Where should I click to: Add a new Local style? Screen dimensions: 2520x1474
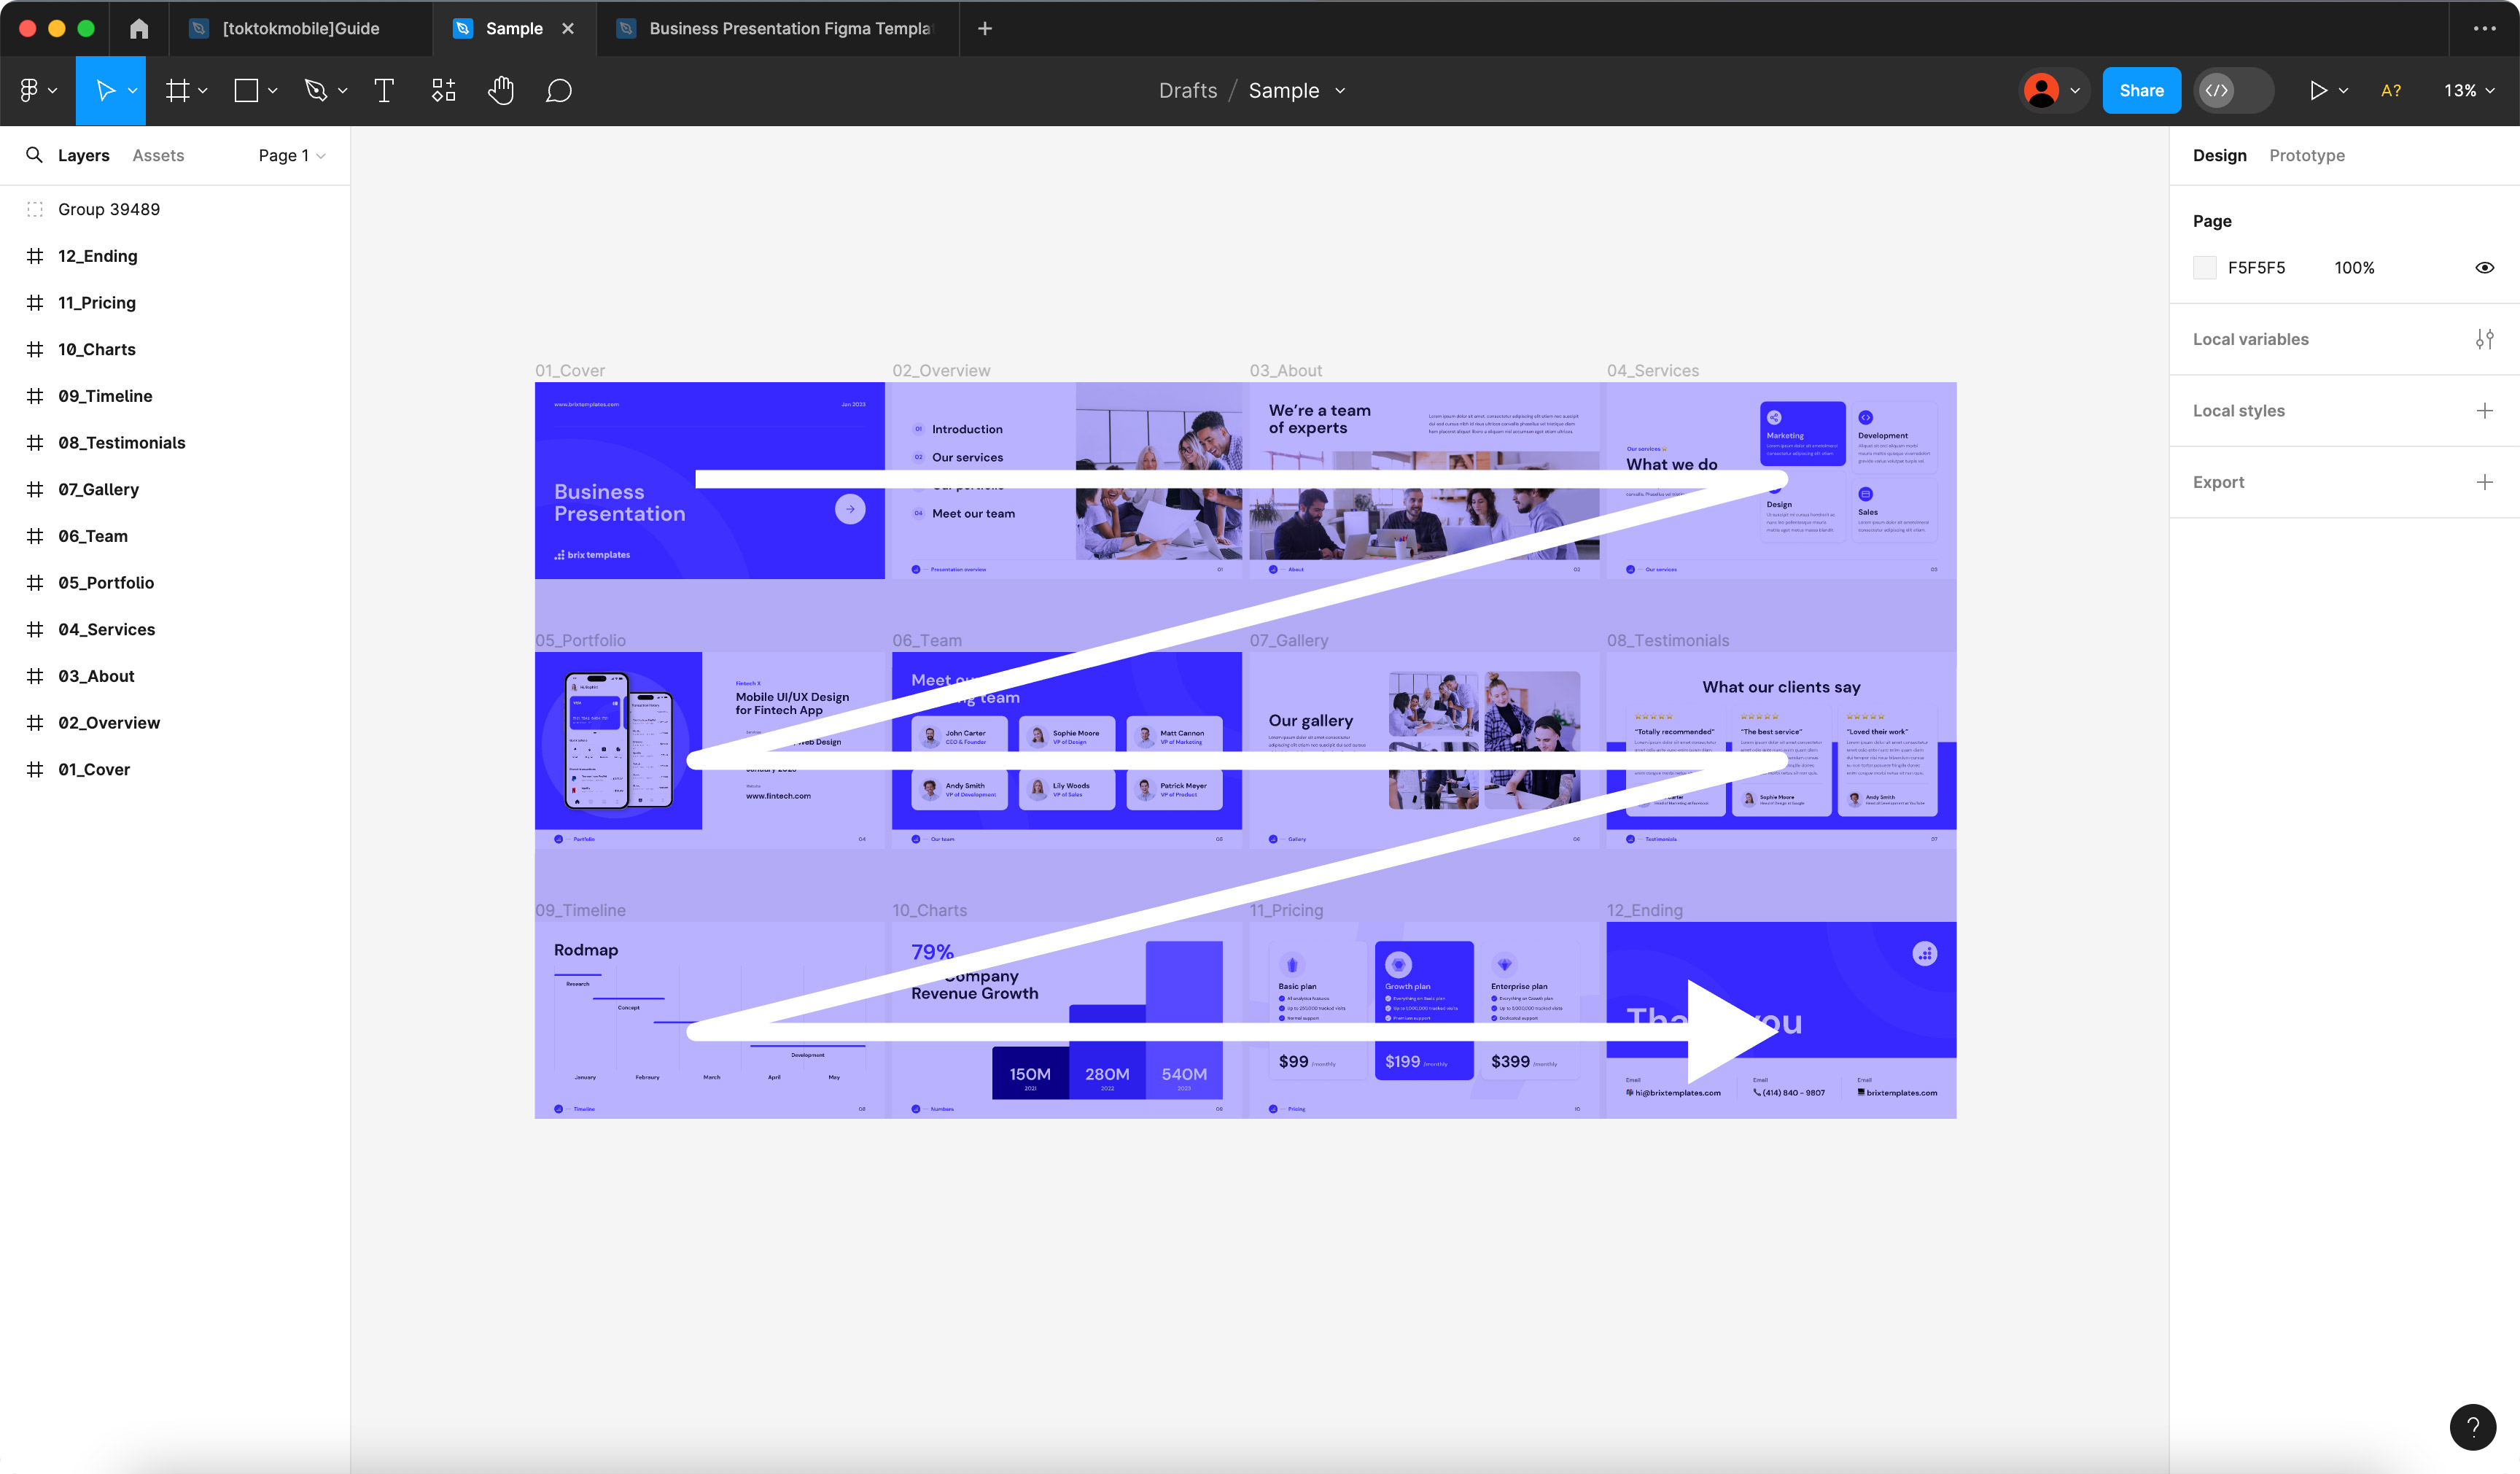[2484, 411]
